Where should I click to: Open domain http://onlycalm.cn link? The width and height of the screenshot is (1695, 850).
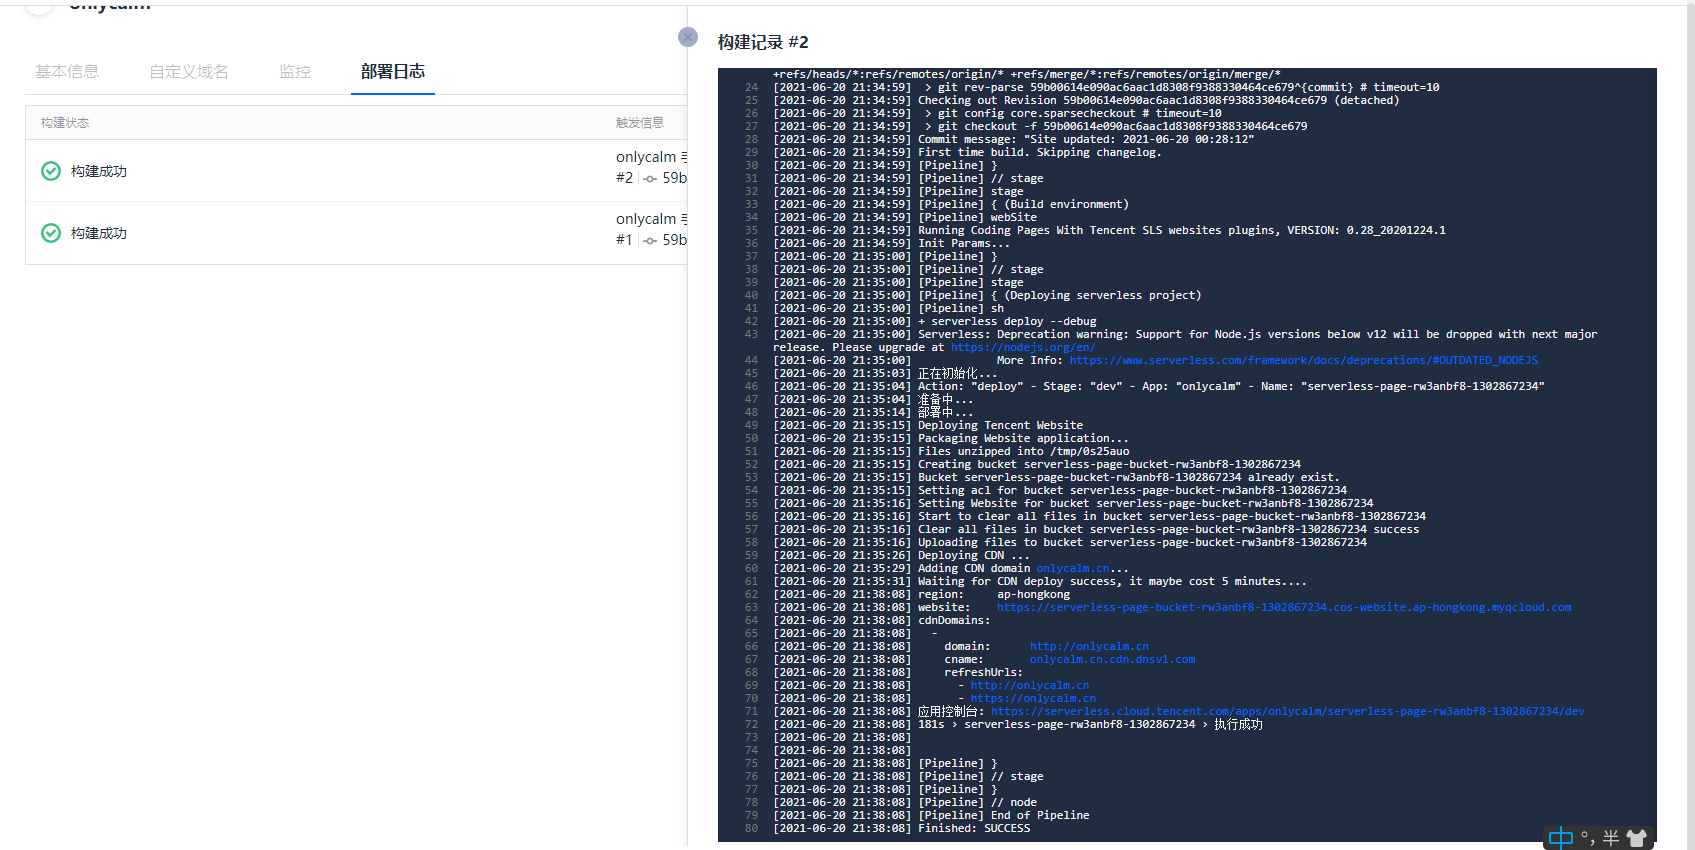pos(1089,646)
